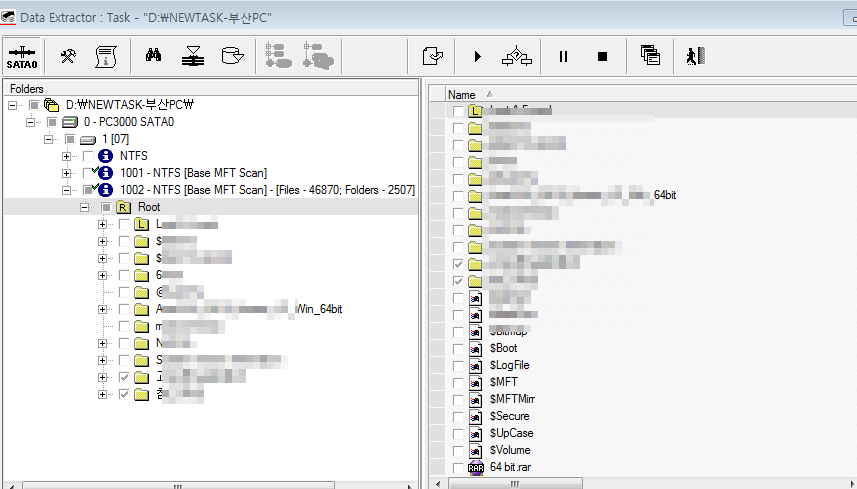Collapse the 1 [07] partition node

pyautogui.click(x=49, y=139)
